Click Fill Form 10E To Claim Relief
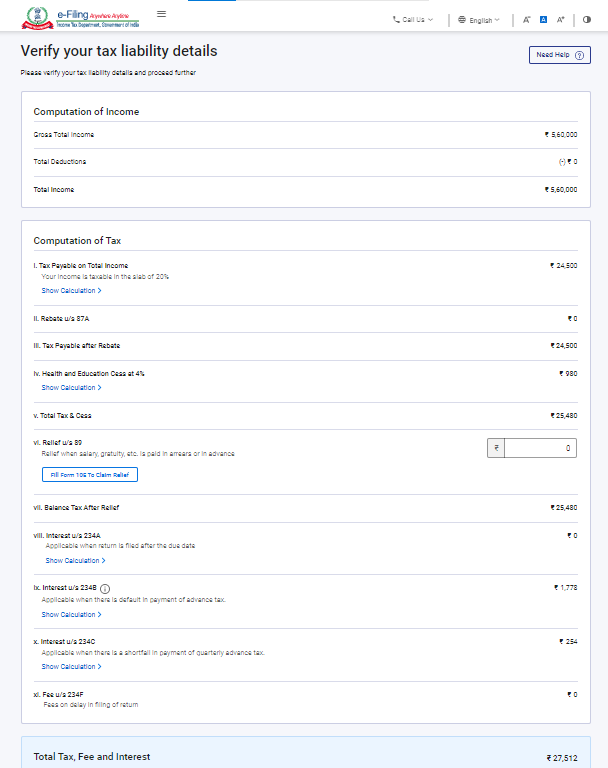The width and height of the screenshot is (608, 768). [x=90, y=474]
